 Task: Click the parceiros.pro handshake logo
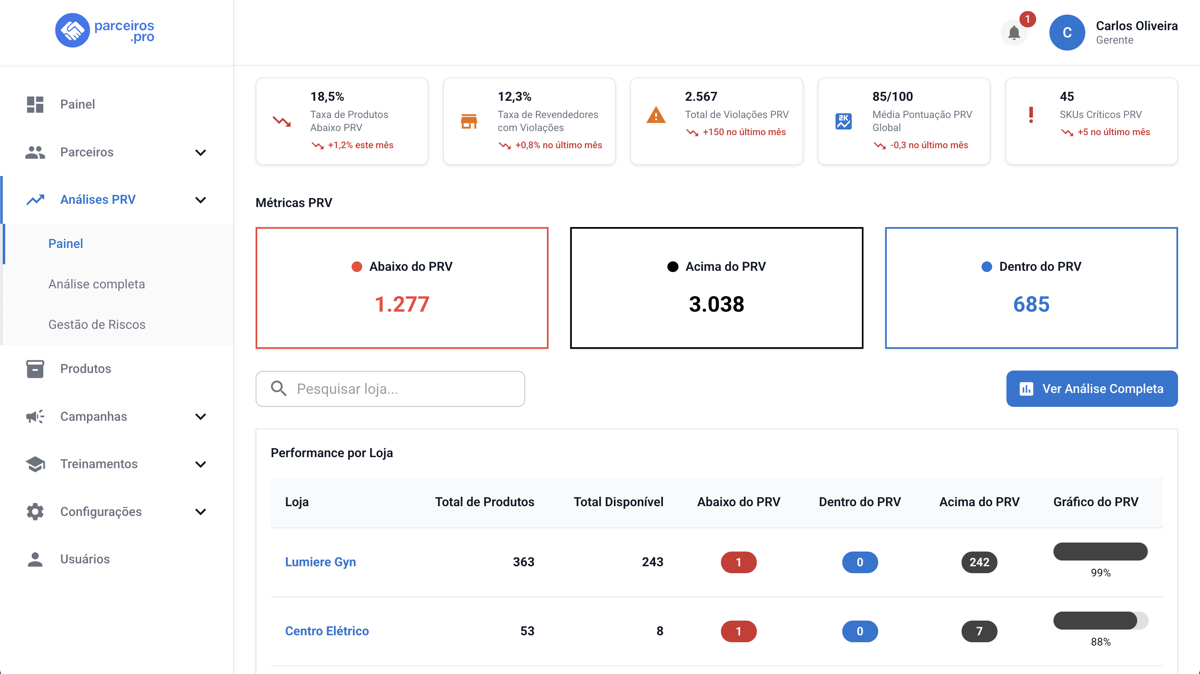point(72,31)
